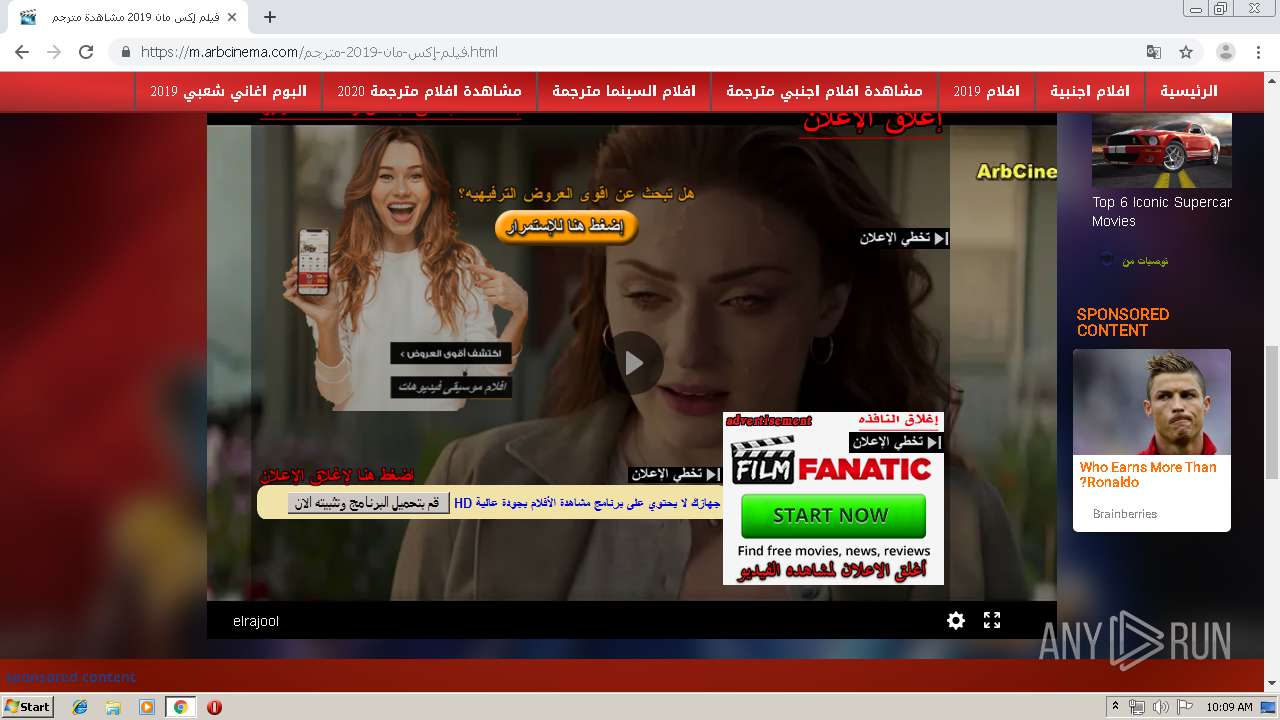The height and width of the screenshot is (720, 1280).
Task: Open Ronaldo sponsored photo thumbnail
Action: pos(1152,402)
